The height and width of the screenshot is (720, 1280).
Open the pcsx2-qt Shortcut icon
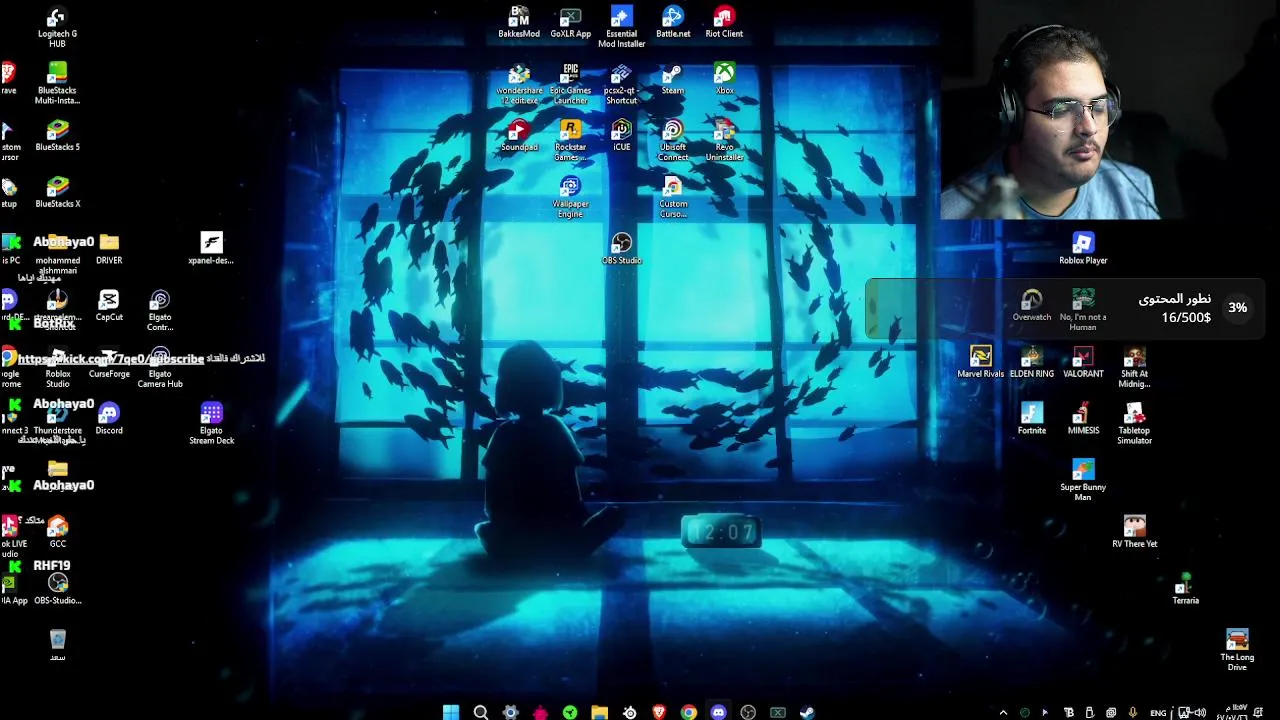[621, 84]
